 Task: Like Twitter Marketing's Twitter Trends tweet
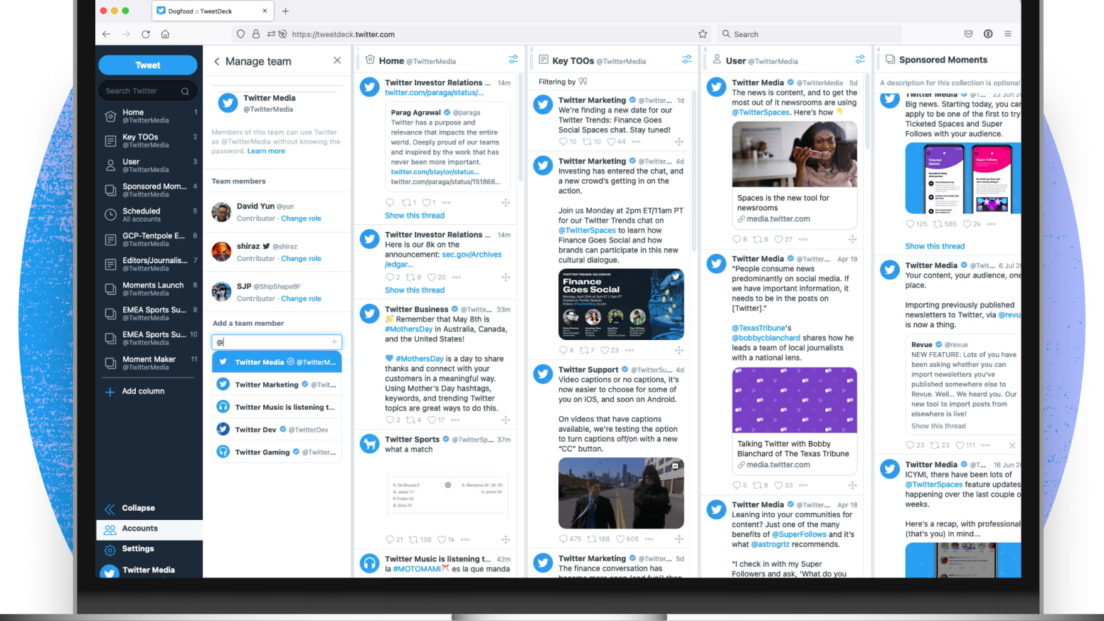(612, 141)
